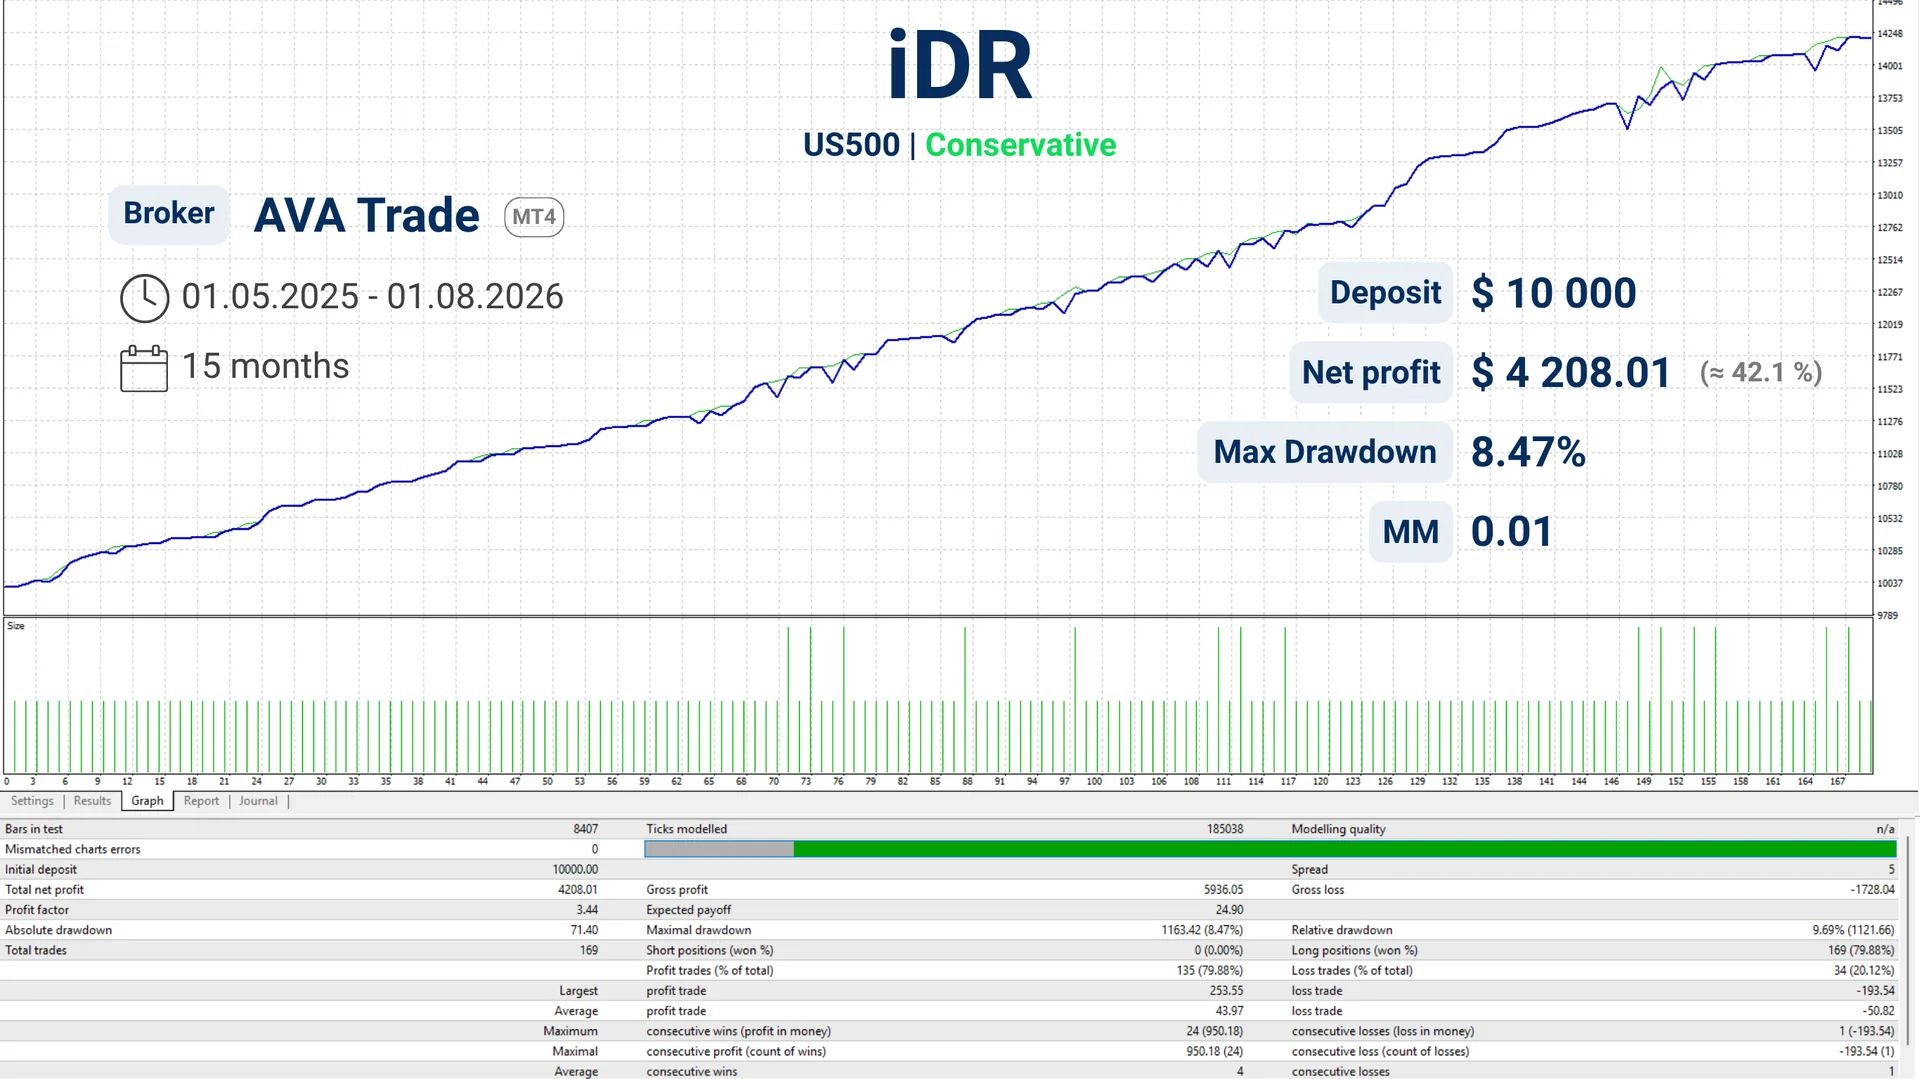Click the calendar icon beside 15 months

click(x=144, y=368)
